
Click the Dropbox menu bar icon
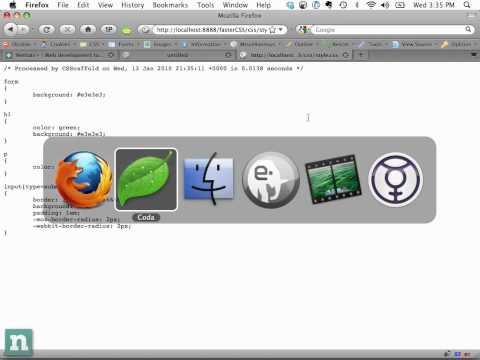[x=290, y=5]
